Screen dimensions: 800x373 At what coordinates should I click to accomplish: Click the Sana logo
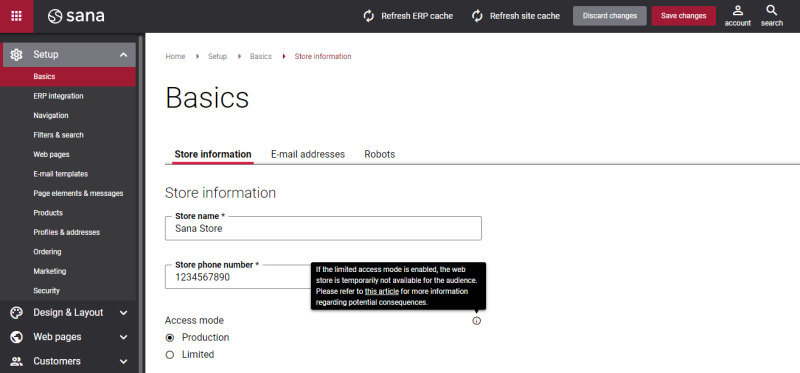pos(76,16)
